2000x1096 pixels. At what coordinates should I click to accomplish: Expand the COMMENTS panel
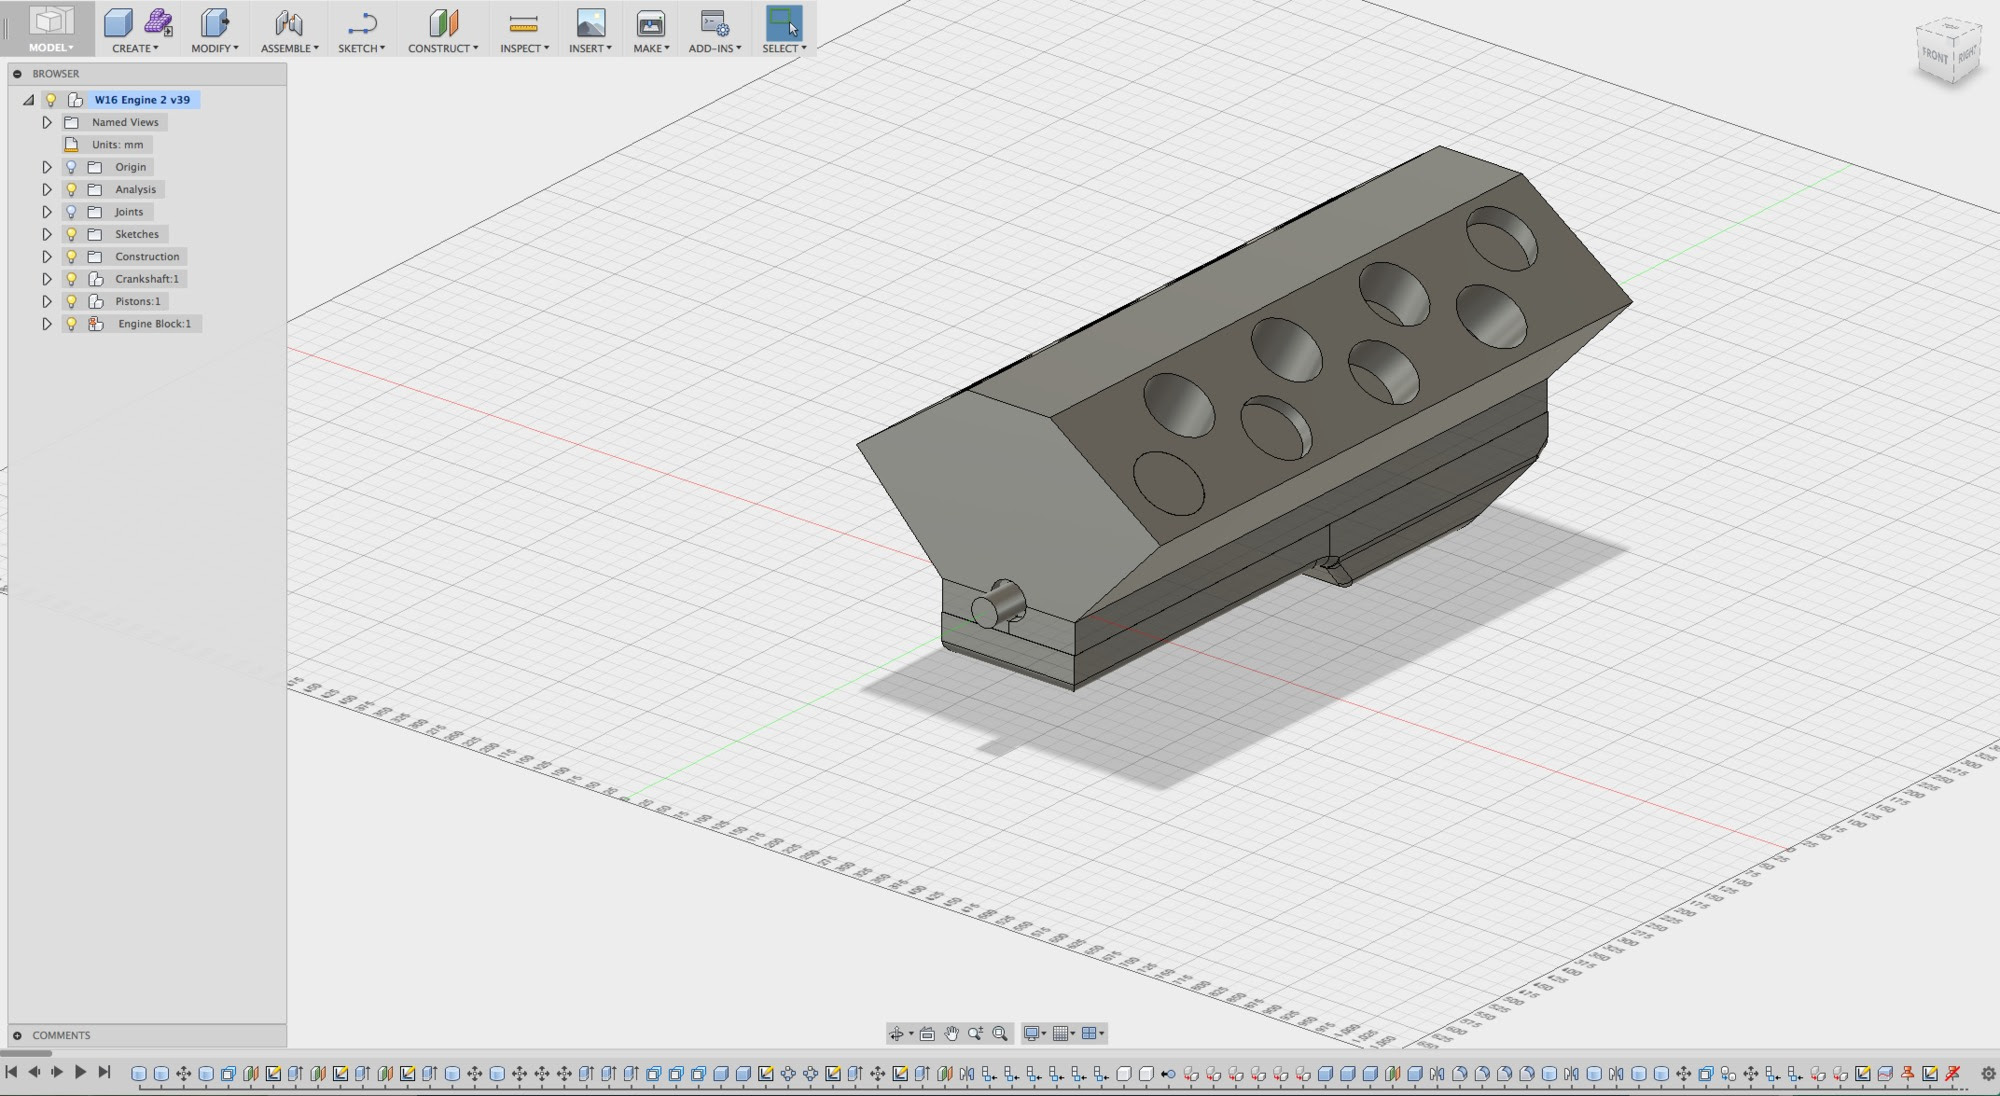click(17, 1036)
